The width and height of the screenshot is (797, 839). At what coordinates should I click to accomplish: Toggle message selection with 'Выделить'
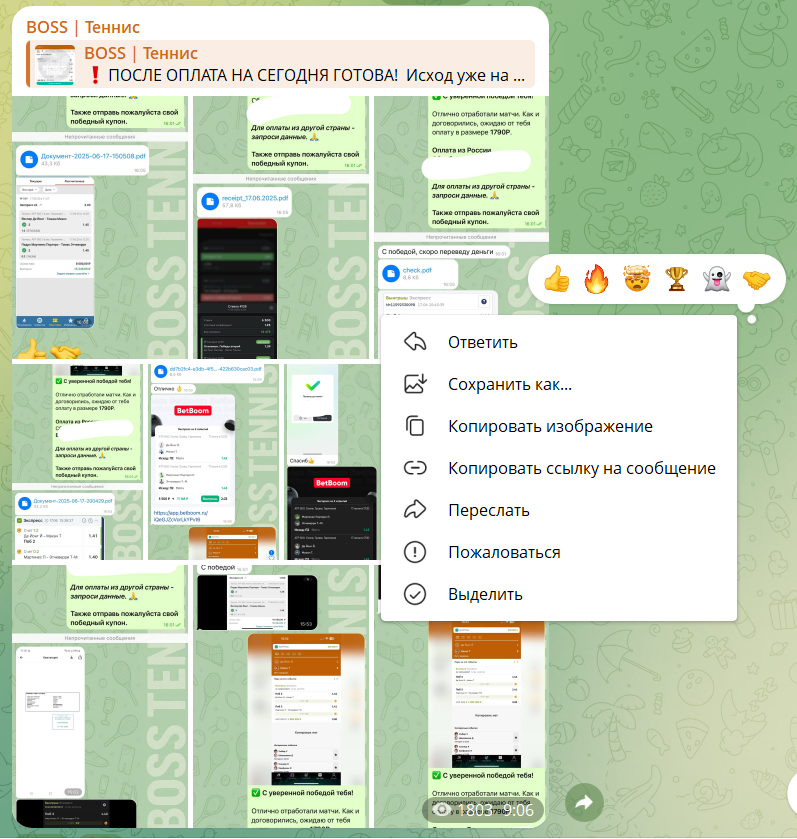pos(485,594)
